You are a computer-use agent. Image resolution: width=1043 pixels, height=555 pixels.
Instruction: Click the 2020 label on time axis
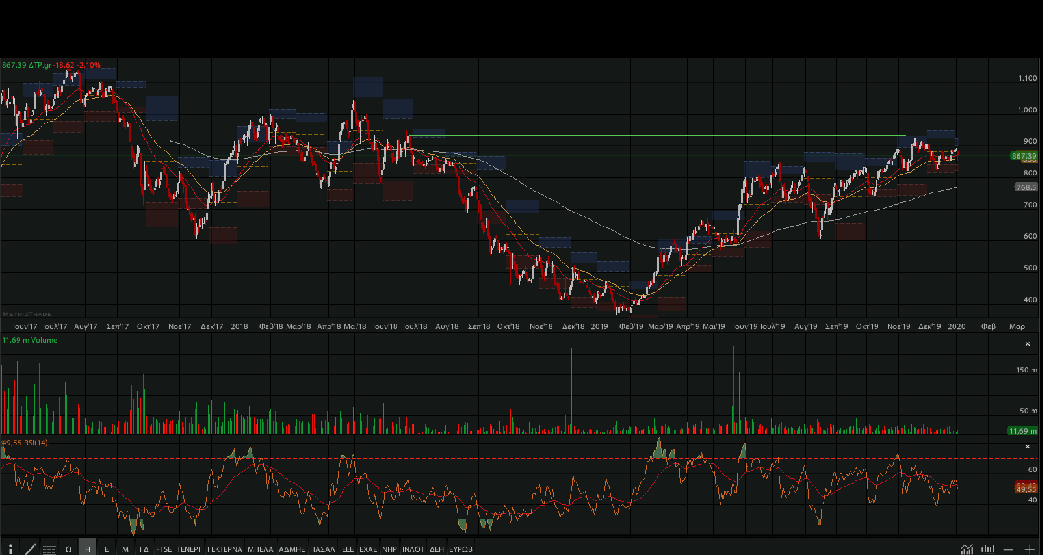[x=955, y=326]
